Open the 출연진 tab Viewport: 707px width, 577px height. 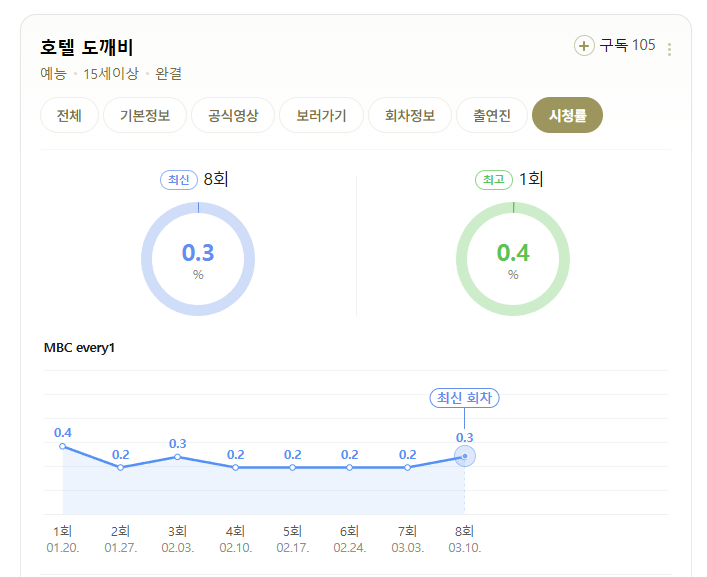(x=492, y=115)
